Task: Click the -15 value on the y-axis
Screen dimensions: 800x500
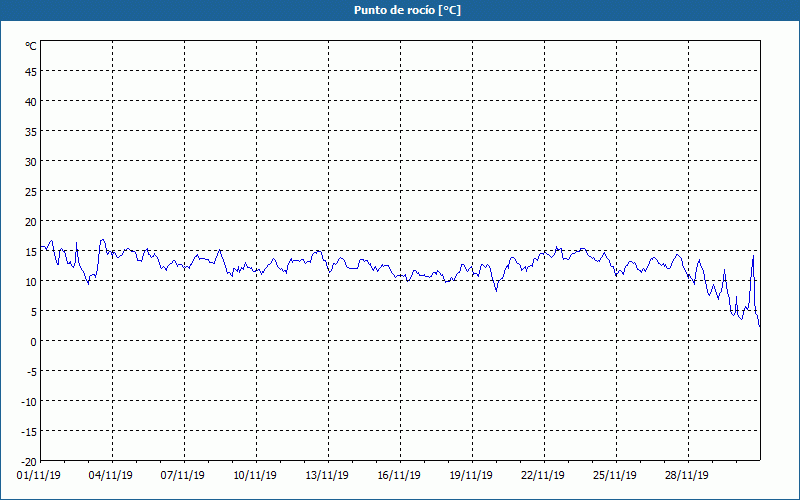Action: click(x=29, y=432)
